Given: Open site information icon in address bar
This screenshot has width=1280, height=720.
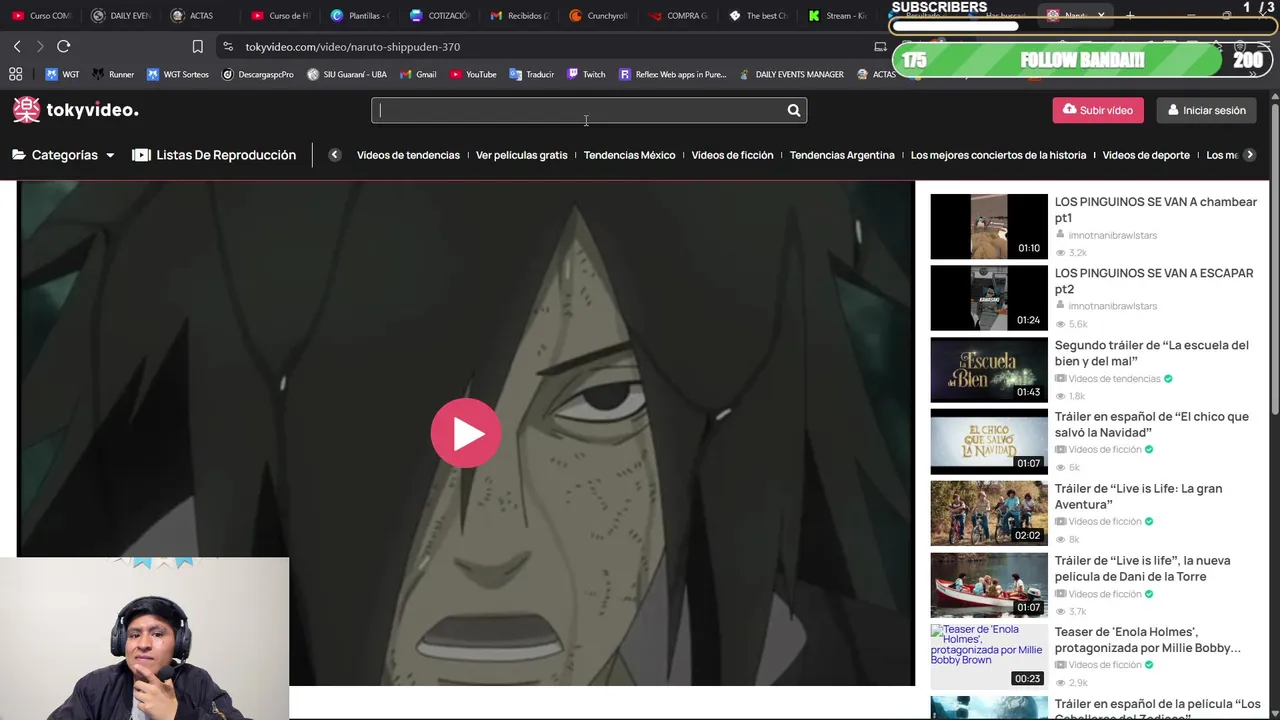Looking at the screenshot, I should click(x=228, y=46).
